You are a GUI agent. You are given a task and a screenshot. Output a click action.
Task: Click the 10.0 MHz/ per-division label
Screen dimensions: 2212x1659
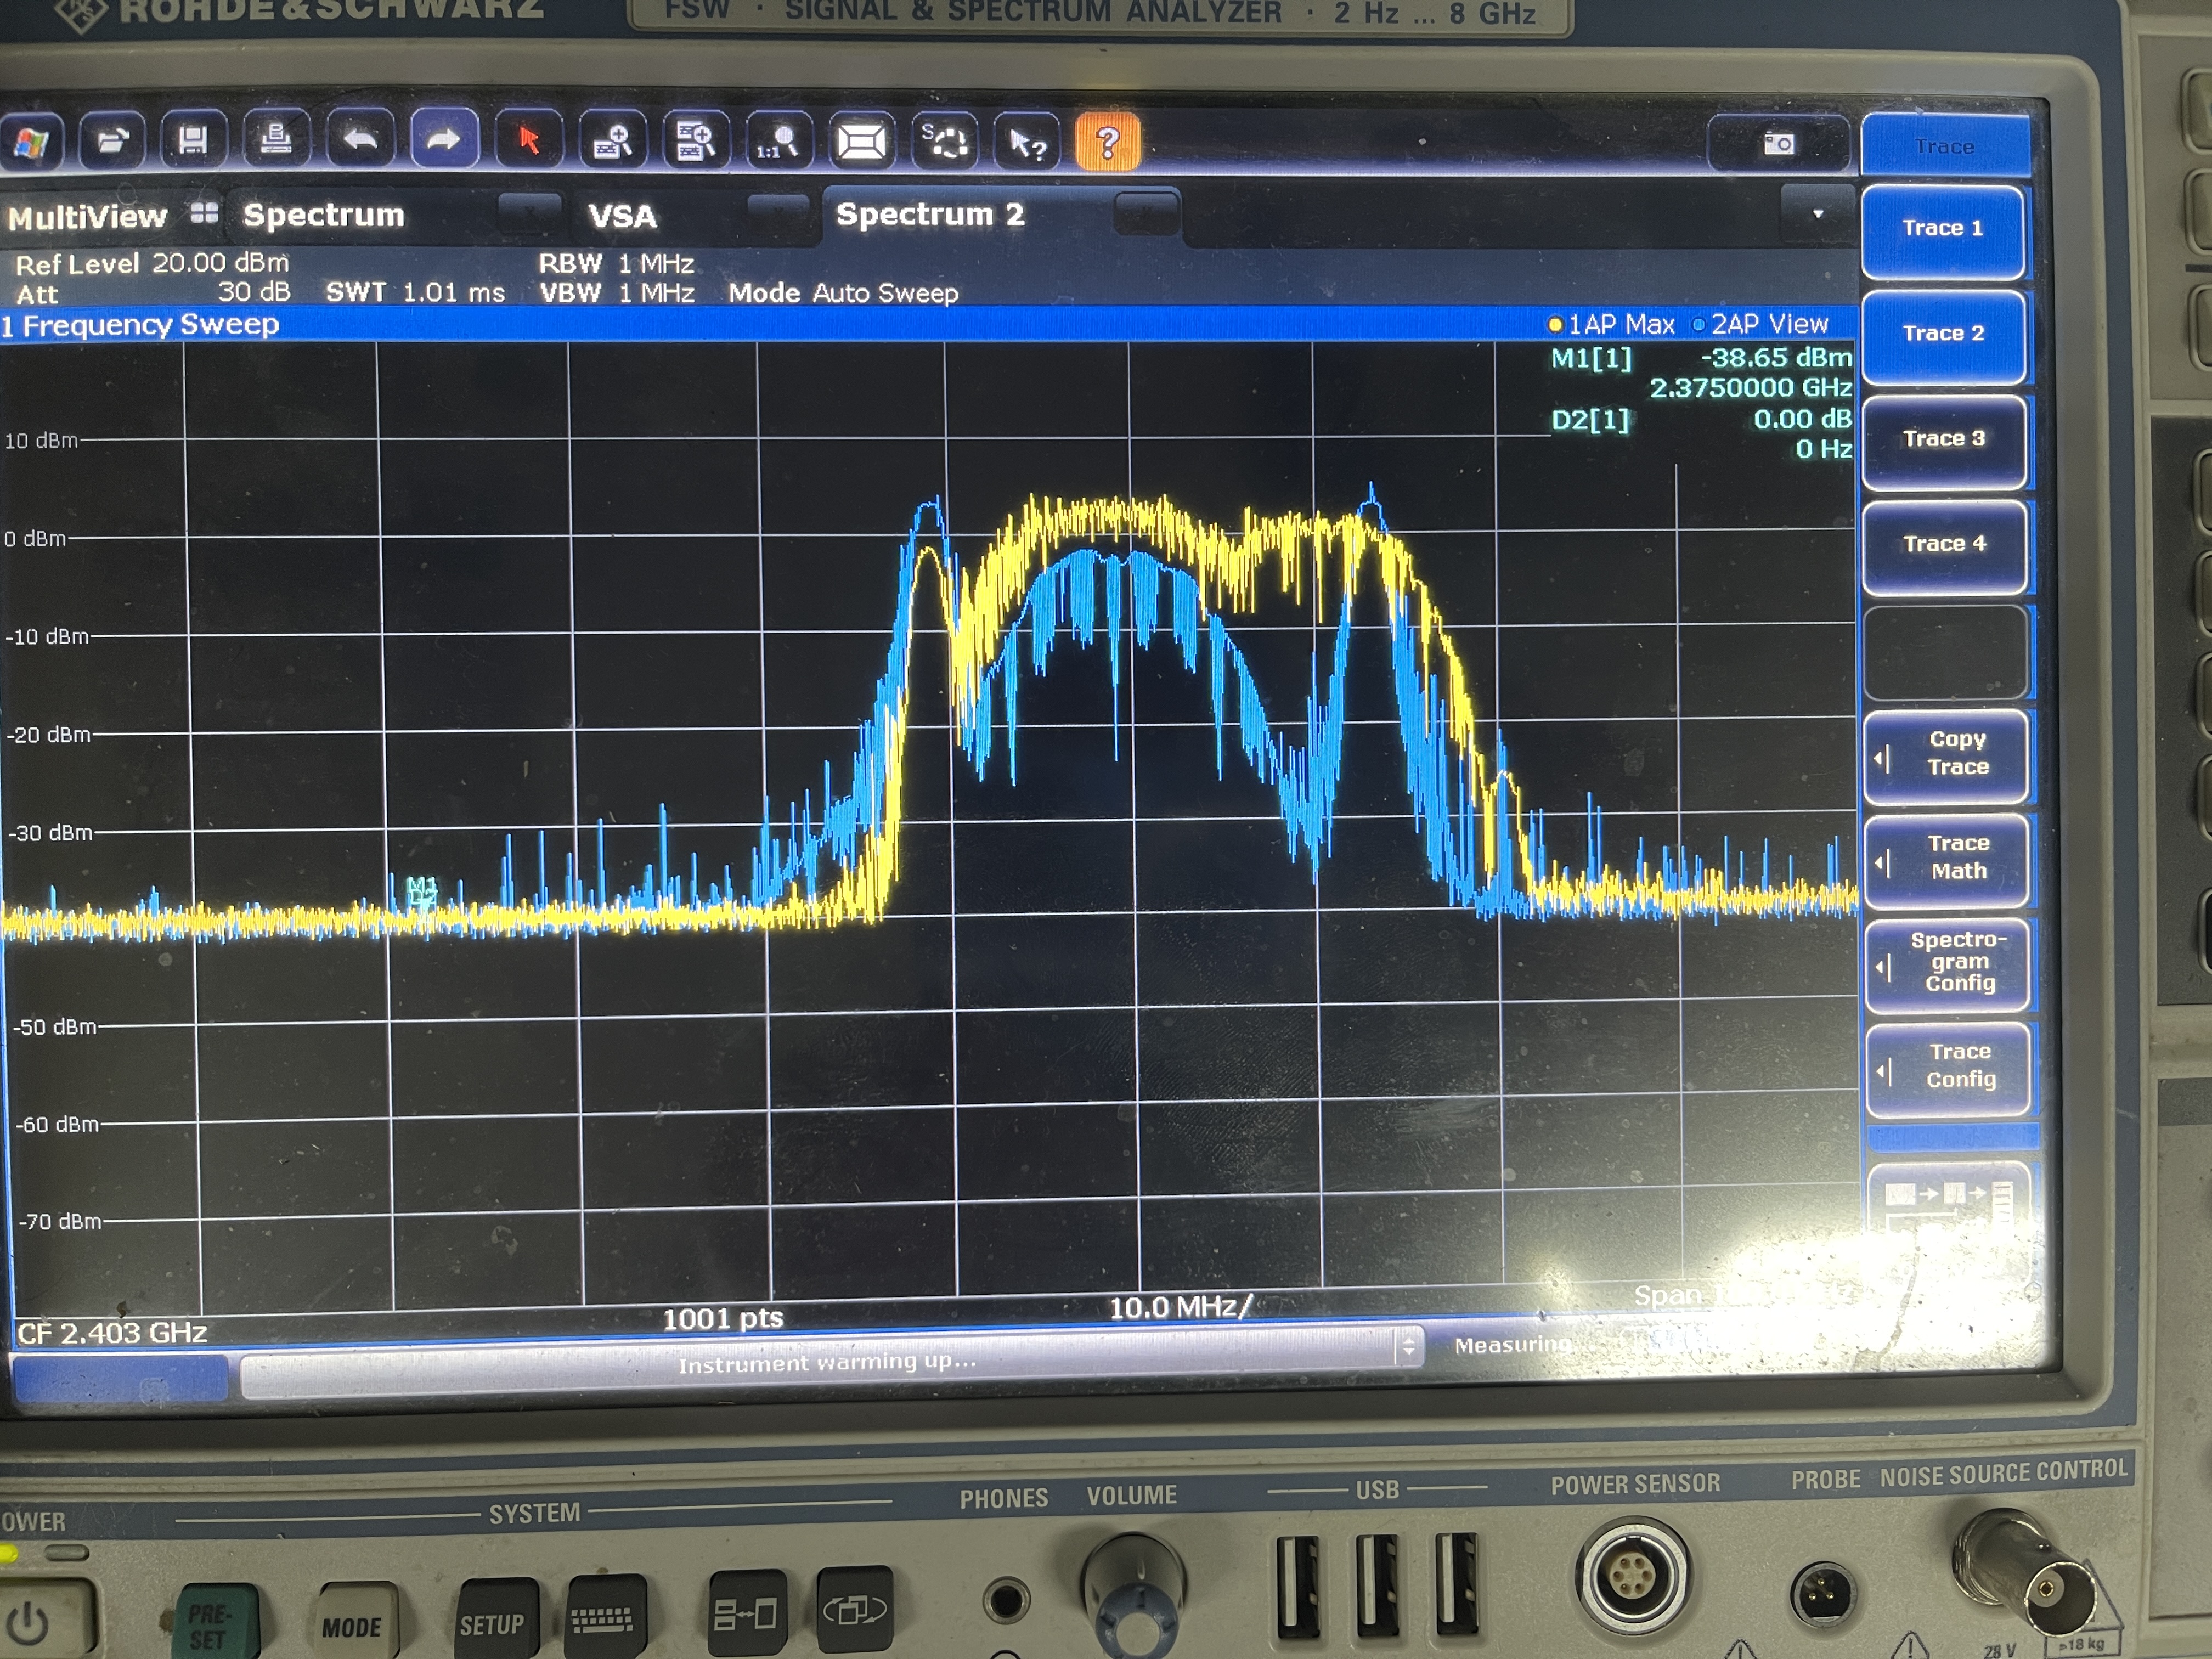[1180, 1307]
